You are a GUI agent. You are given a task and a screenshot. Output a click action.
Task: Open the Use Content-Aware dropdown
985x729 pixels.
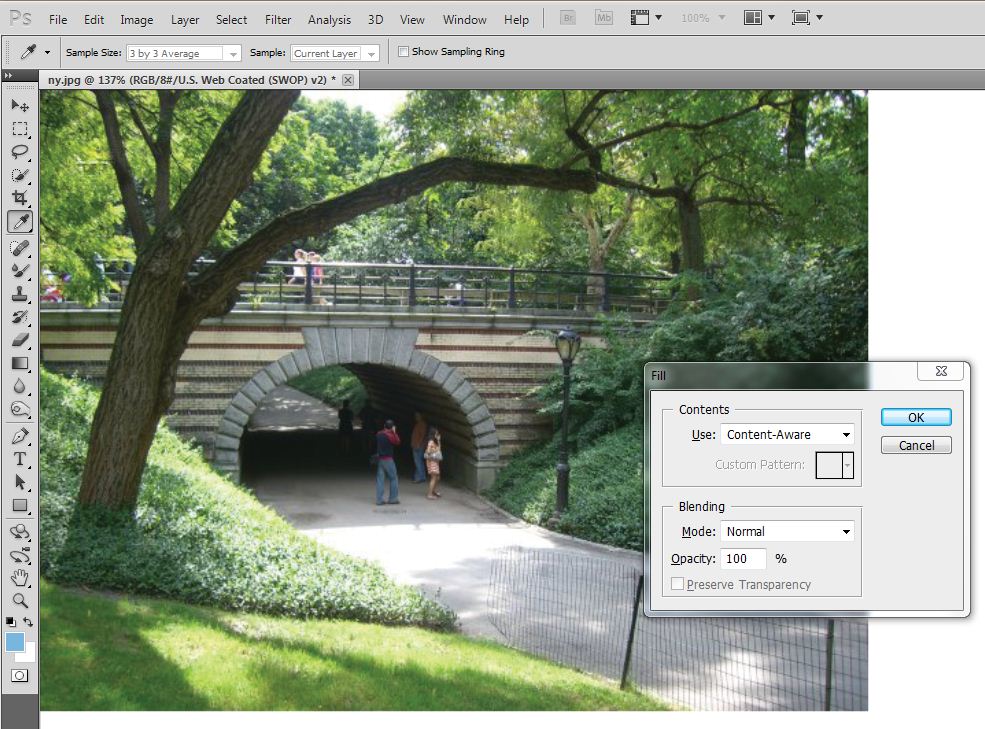pyautogui.click(x=787, y=435)
